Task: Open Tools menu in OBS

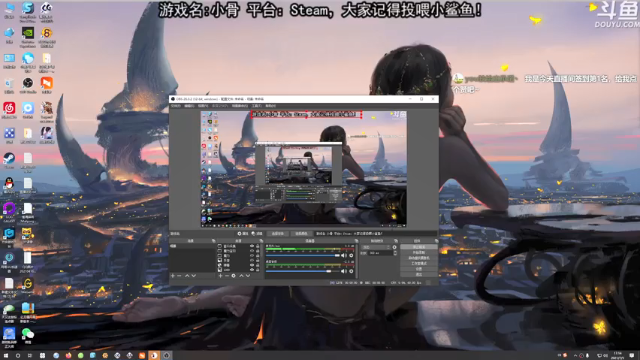Action: [257, 106]
